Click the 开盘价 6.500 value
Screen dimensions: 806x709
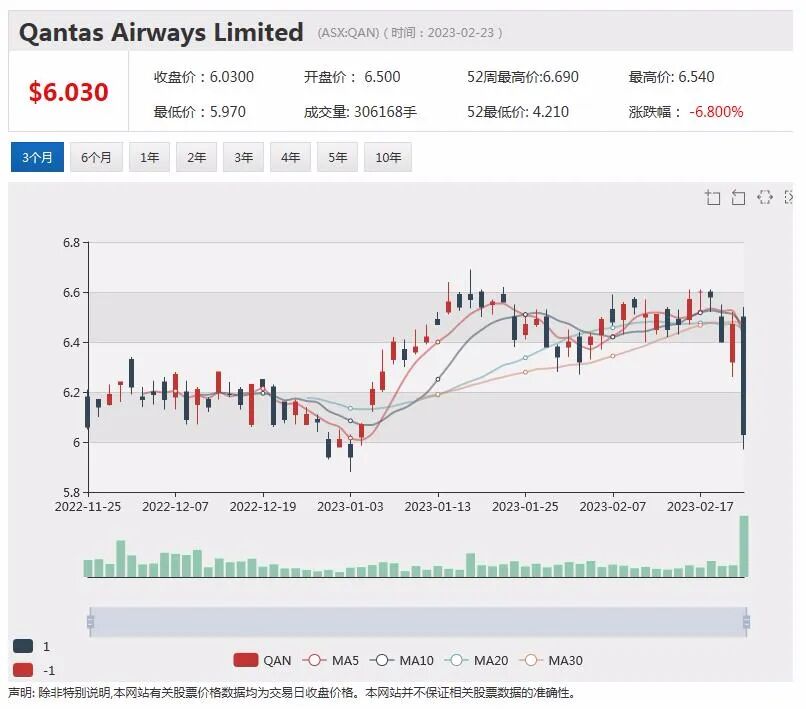(x=352, y=77)
